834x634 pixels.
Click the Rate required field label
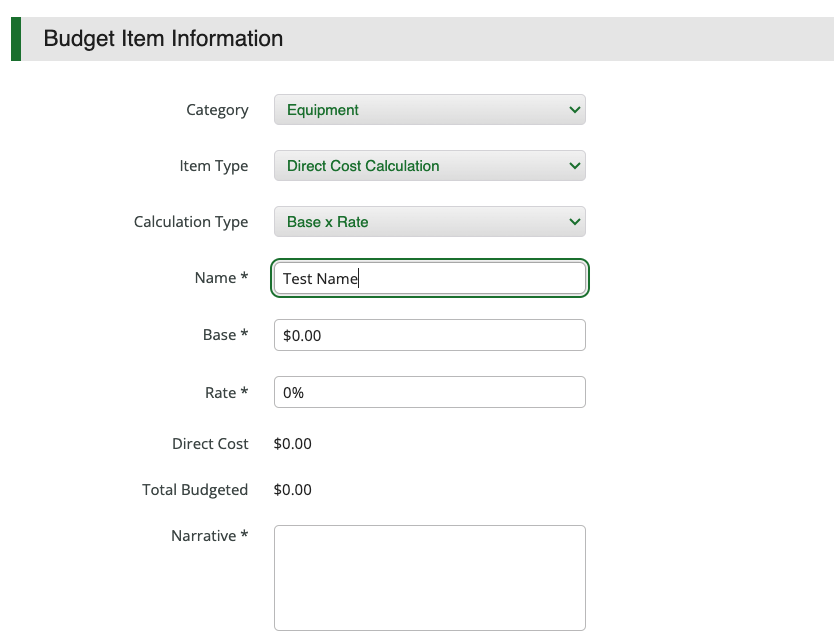(226, 393)
